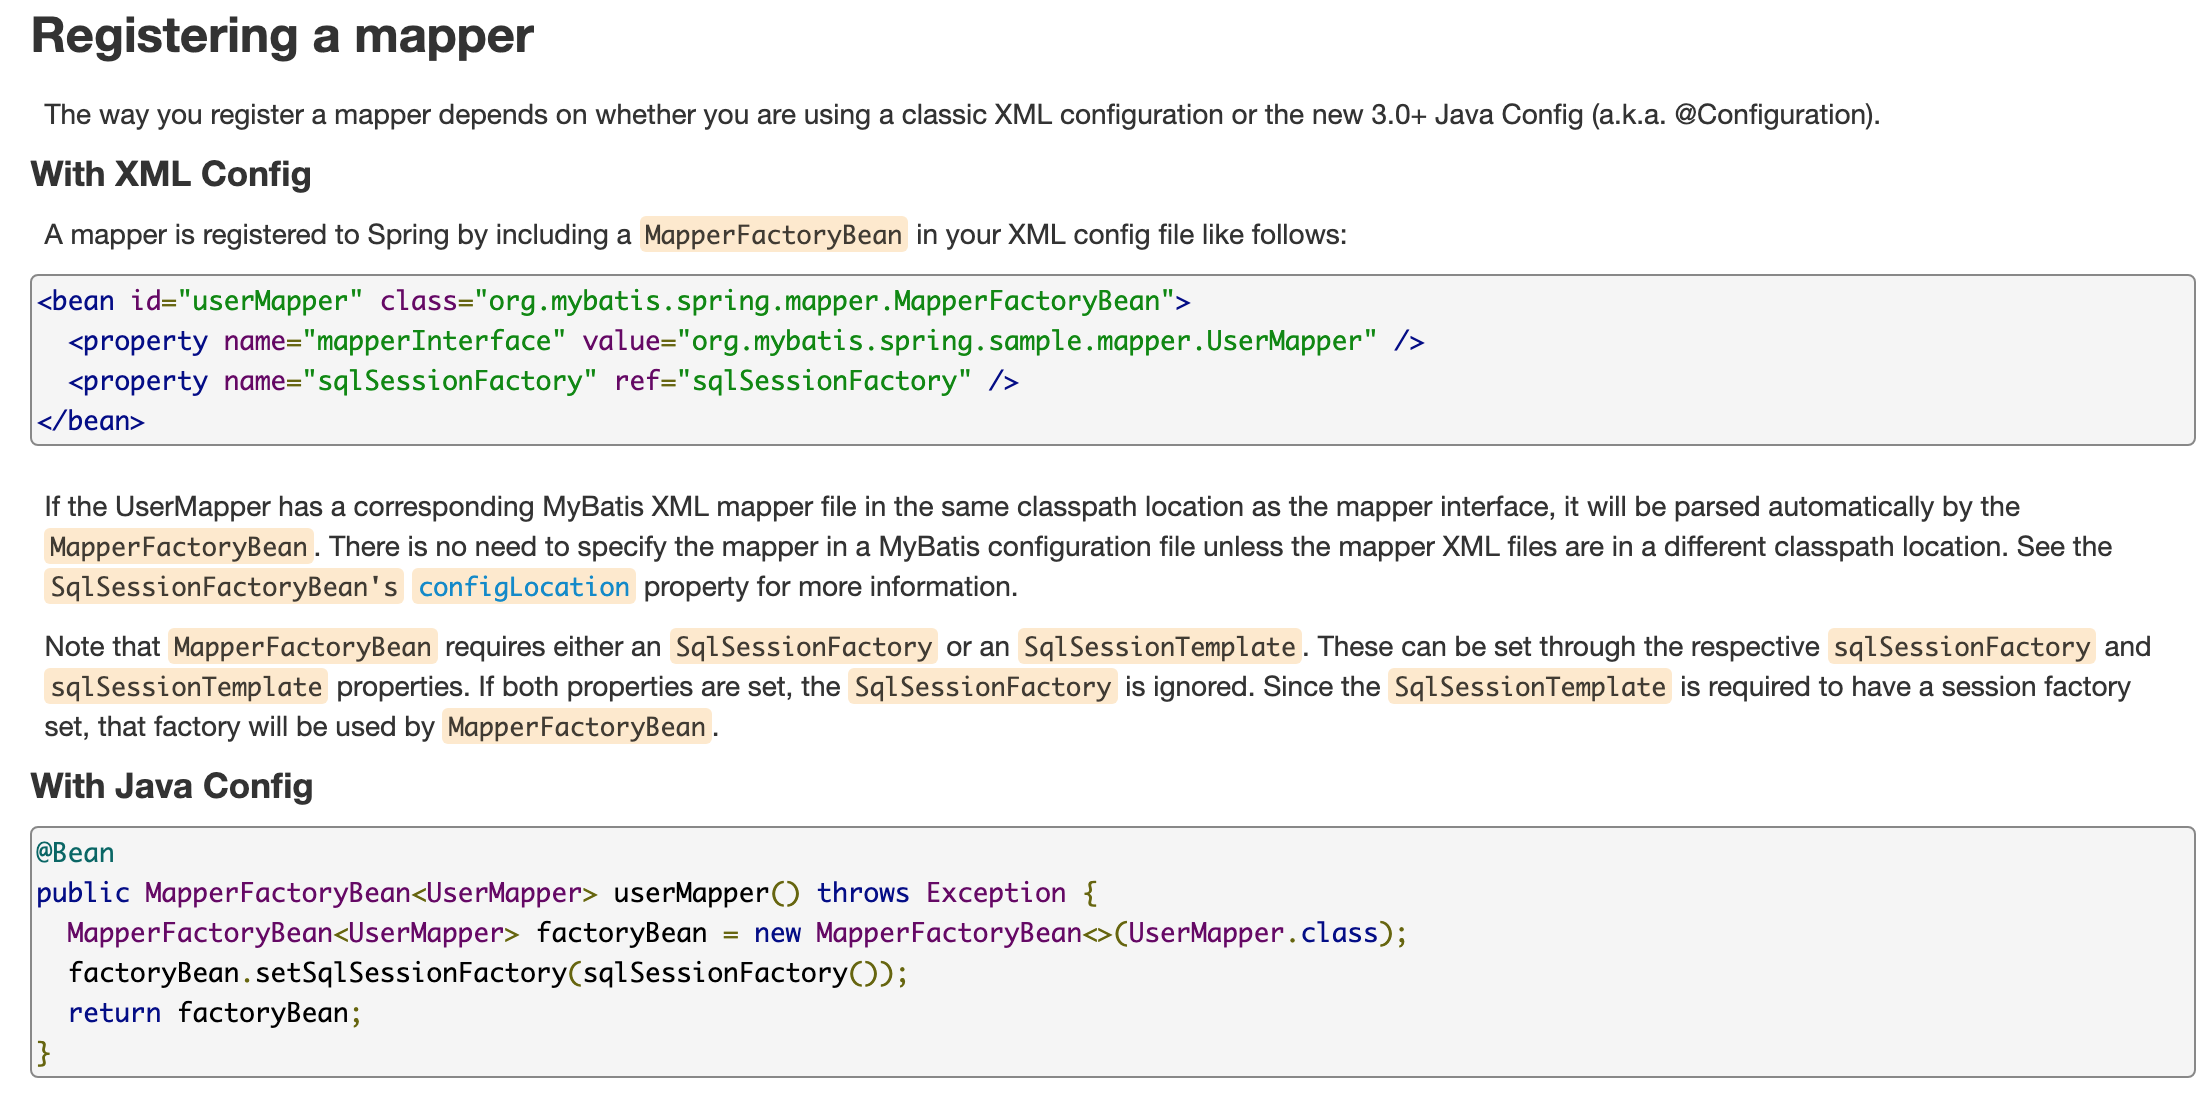Click the @Bean annotation in Java code
This screenshot has height=1102, width=2202.
(75, 853)
